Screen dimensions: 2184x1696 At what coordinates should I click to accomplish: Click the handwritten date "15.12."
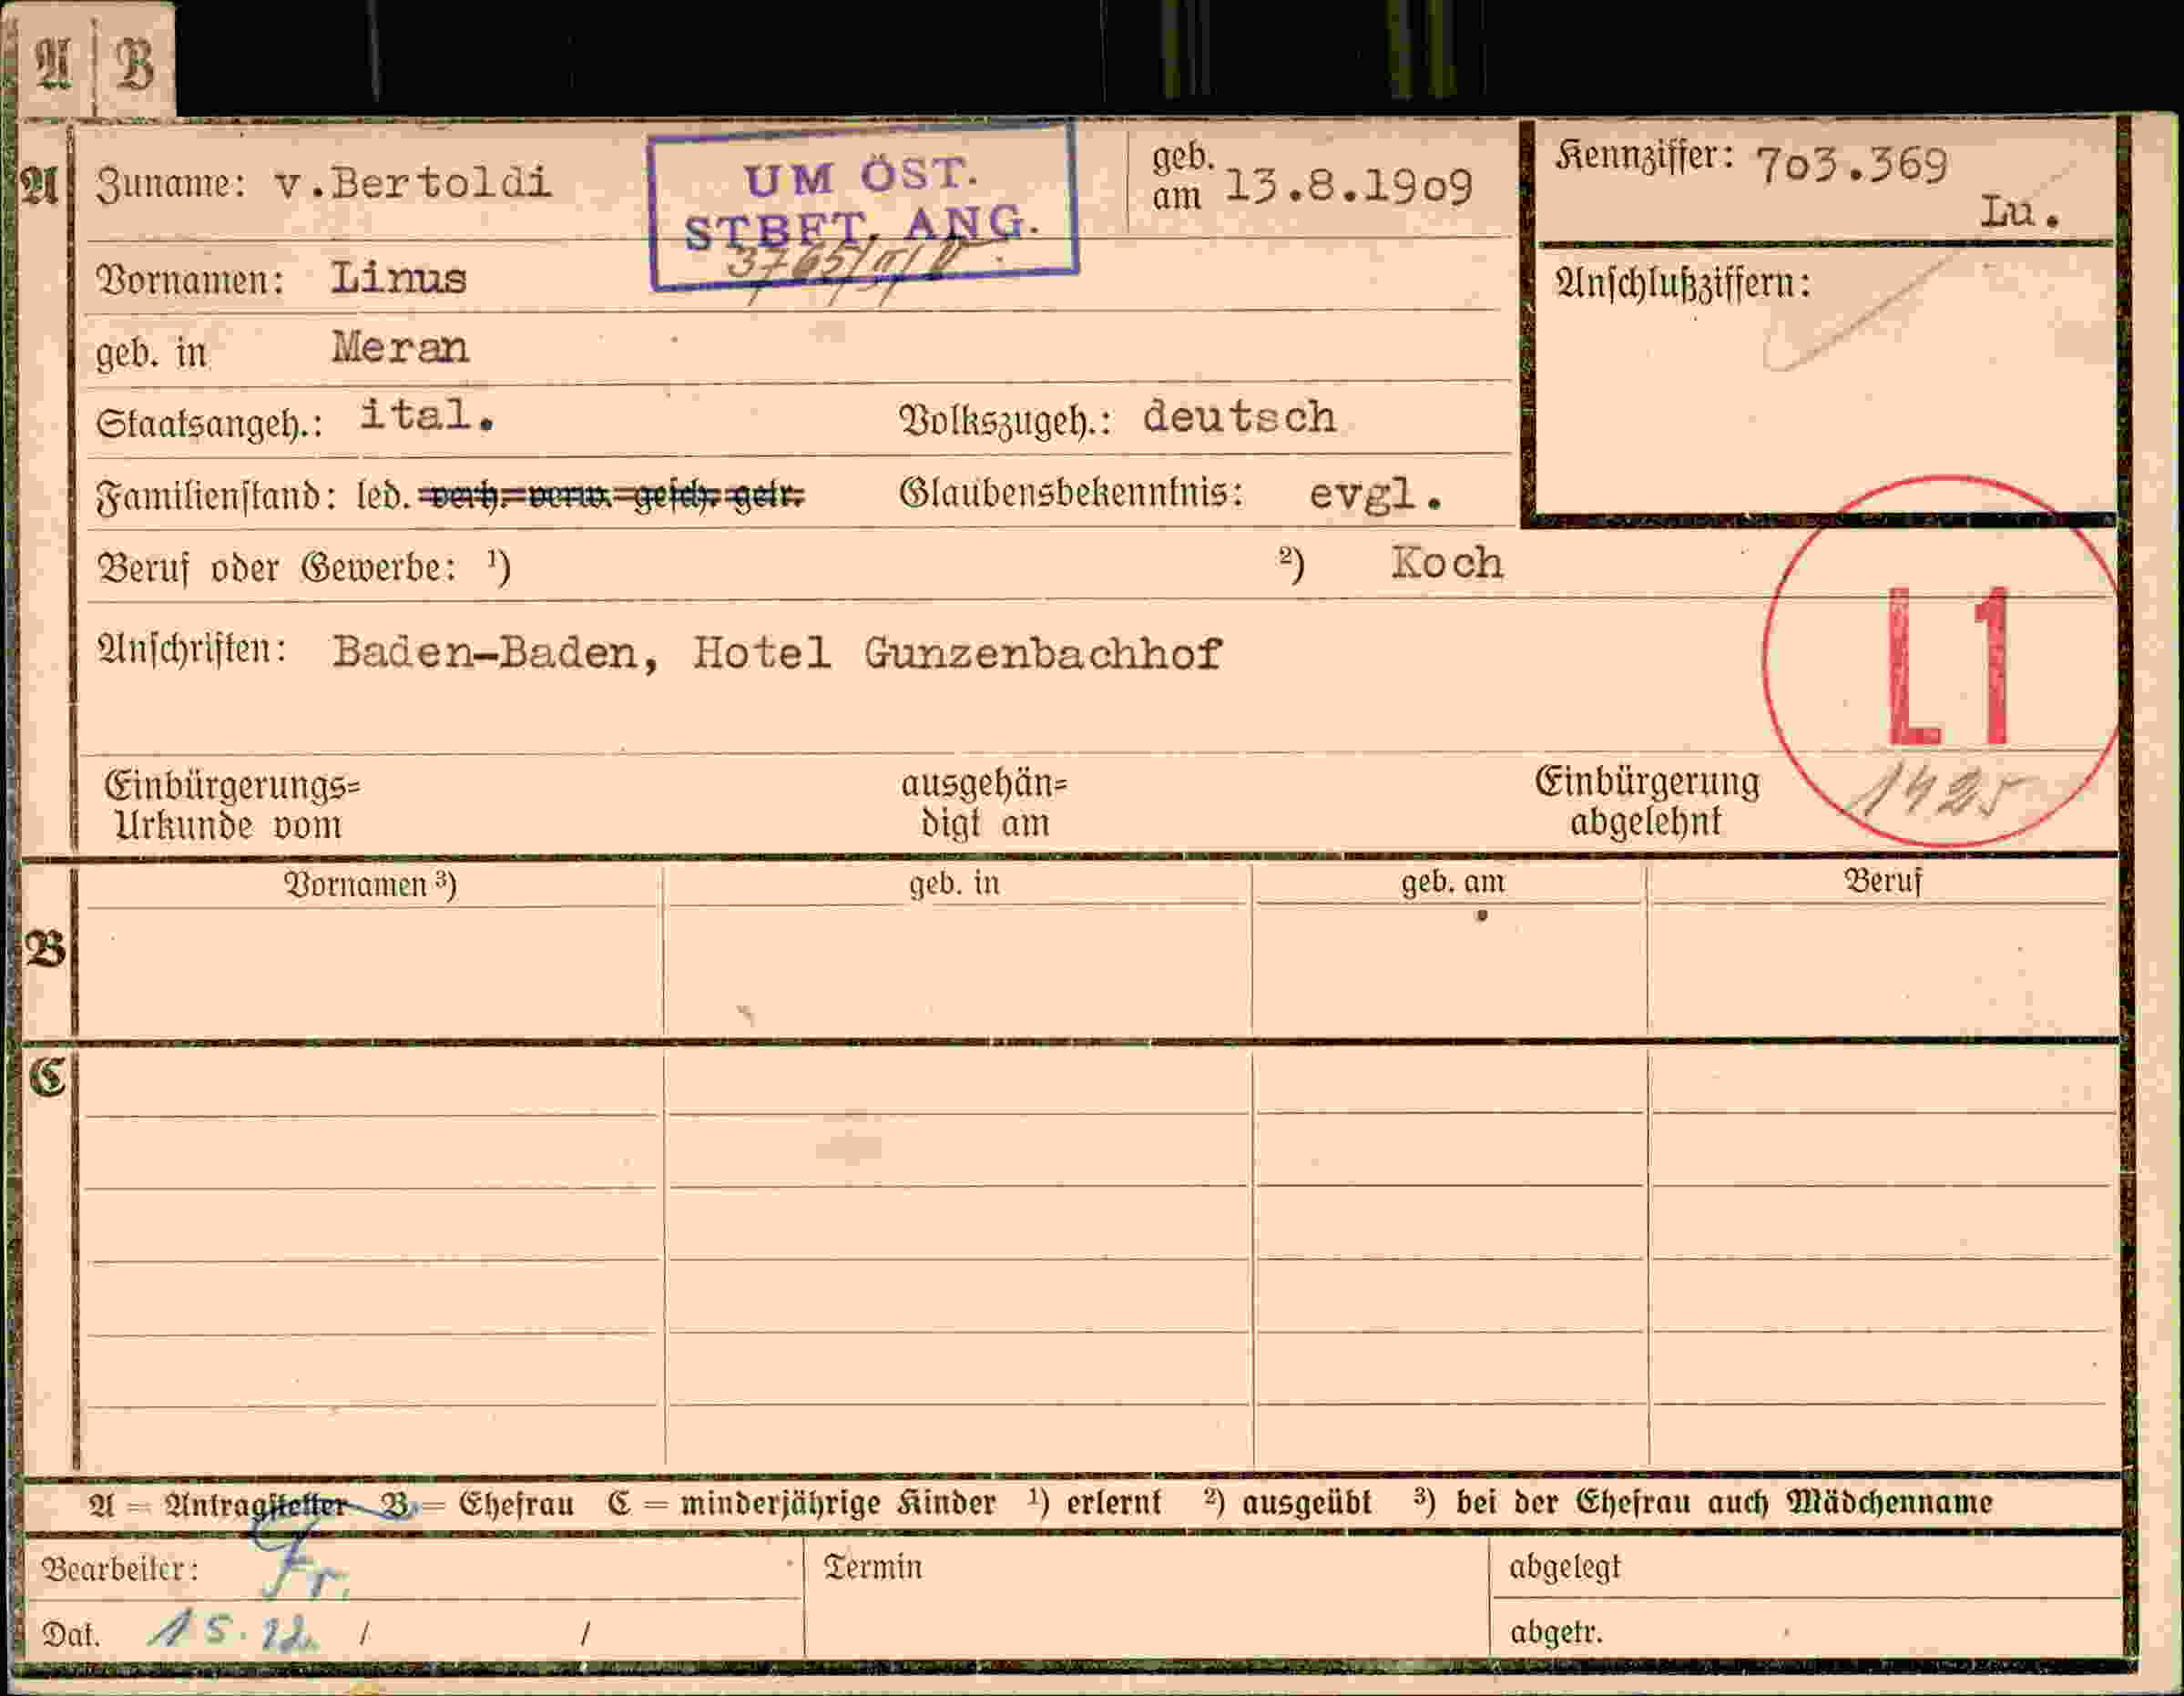(233, 1632)
